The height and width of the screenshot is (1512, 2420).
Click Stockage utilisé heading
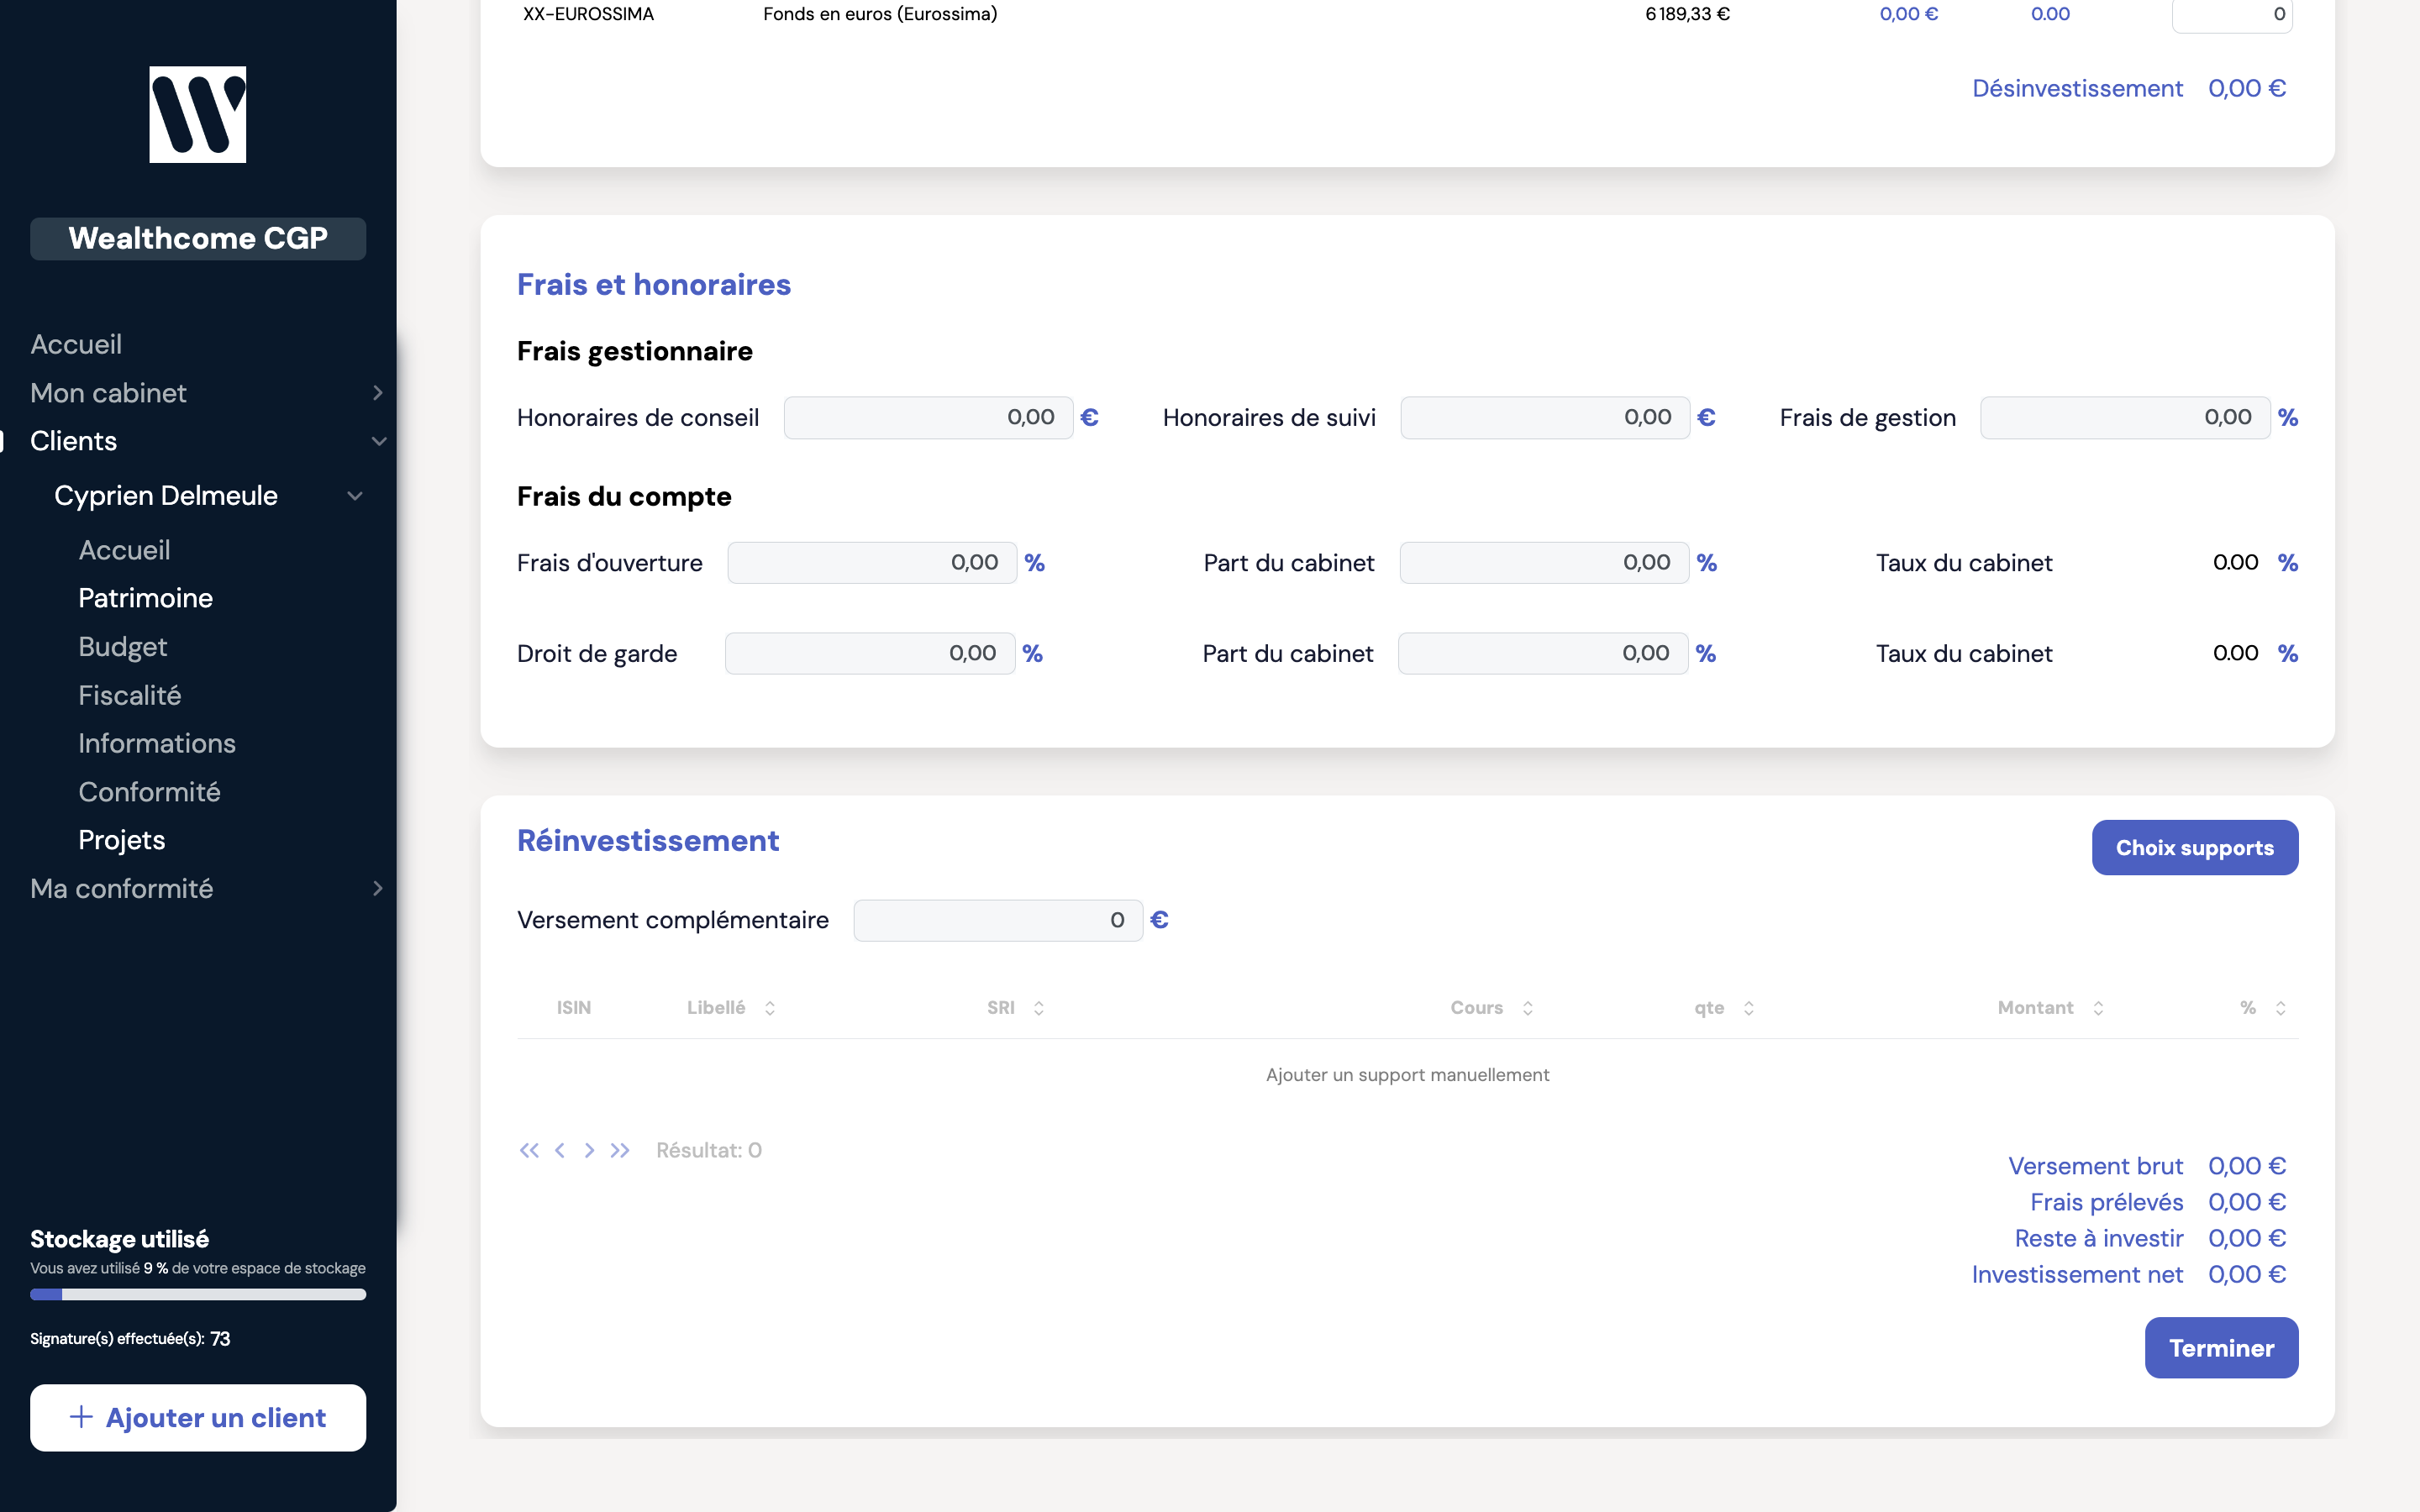coord(119,1239)
